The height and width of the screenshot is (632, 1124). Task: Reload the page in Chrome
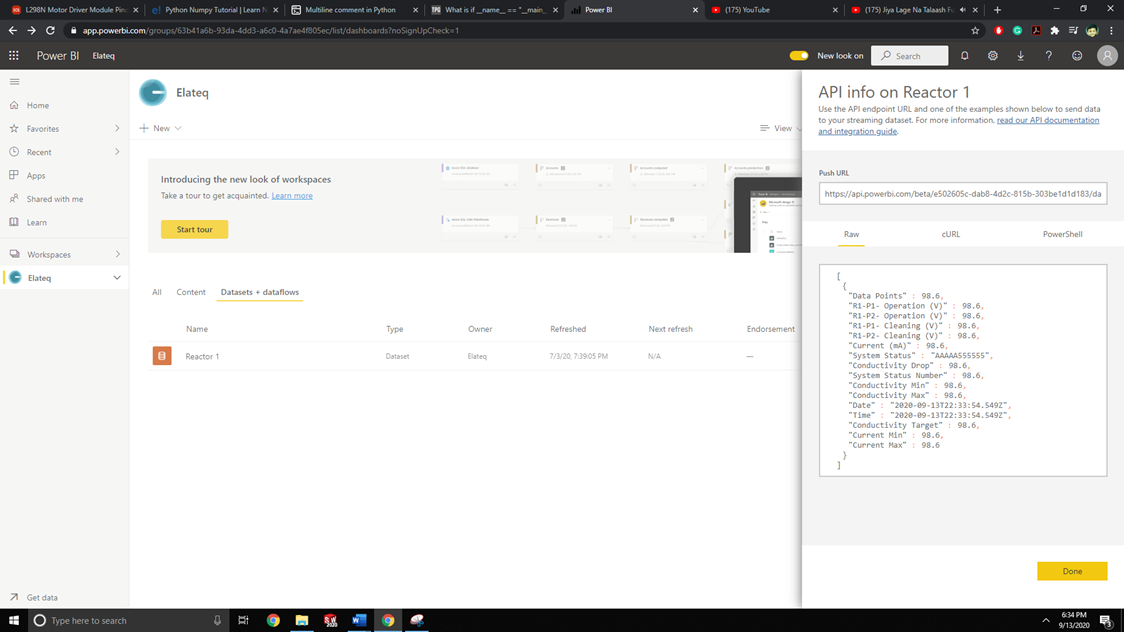click(x=50, y=31)
